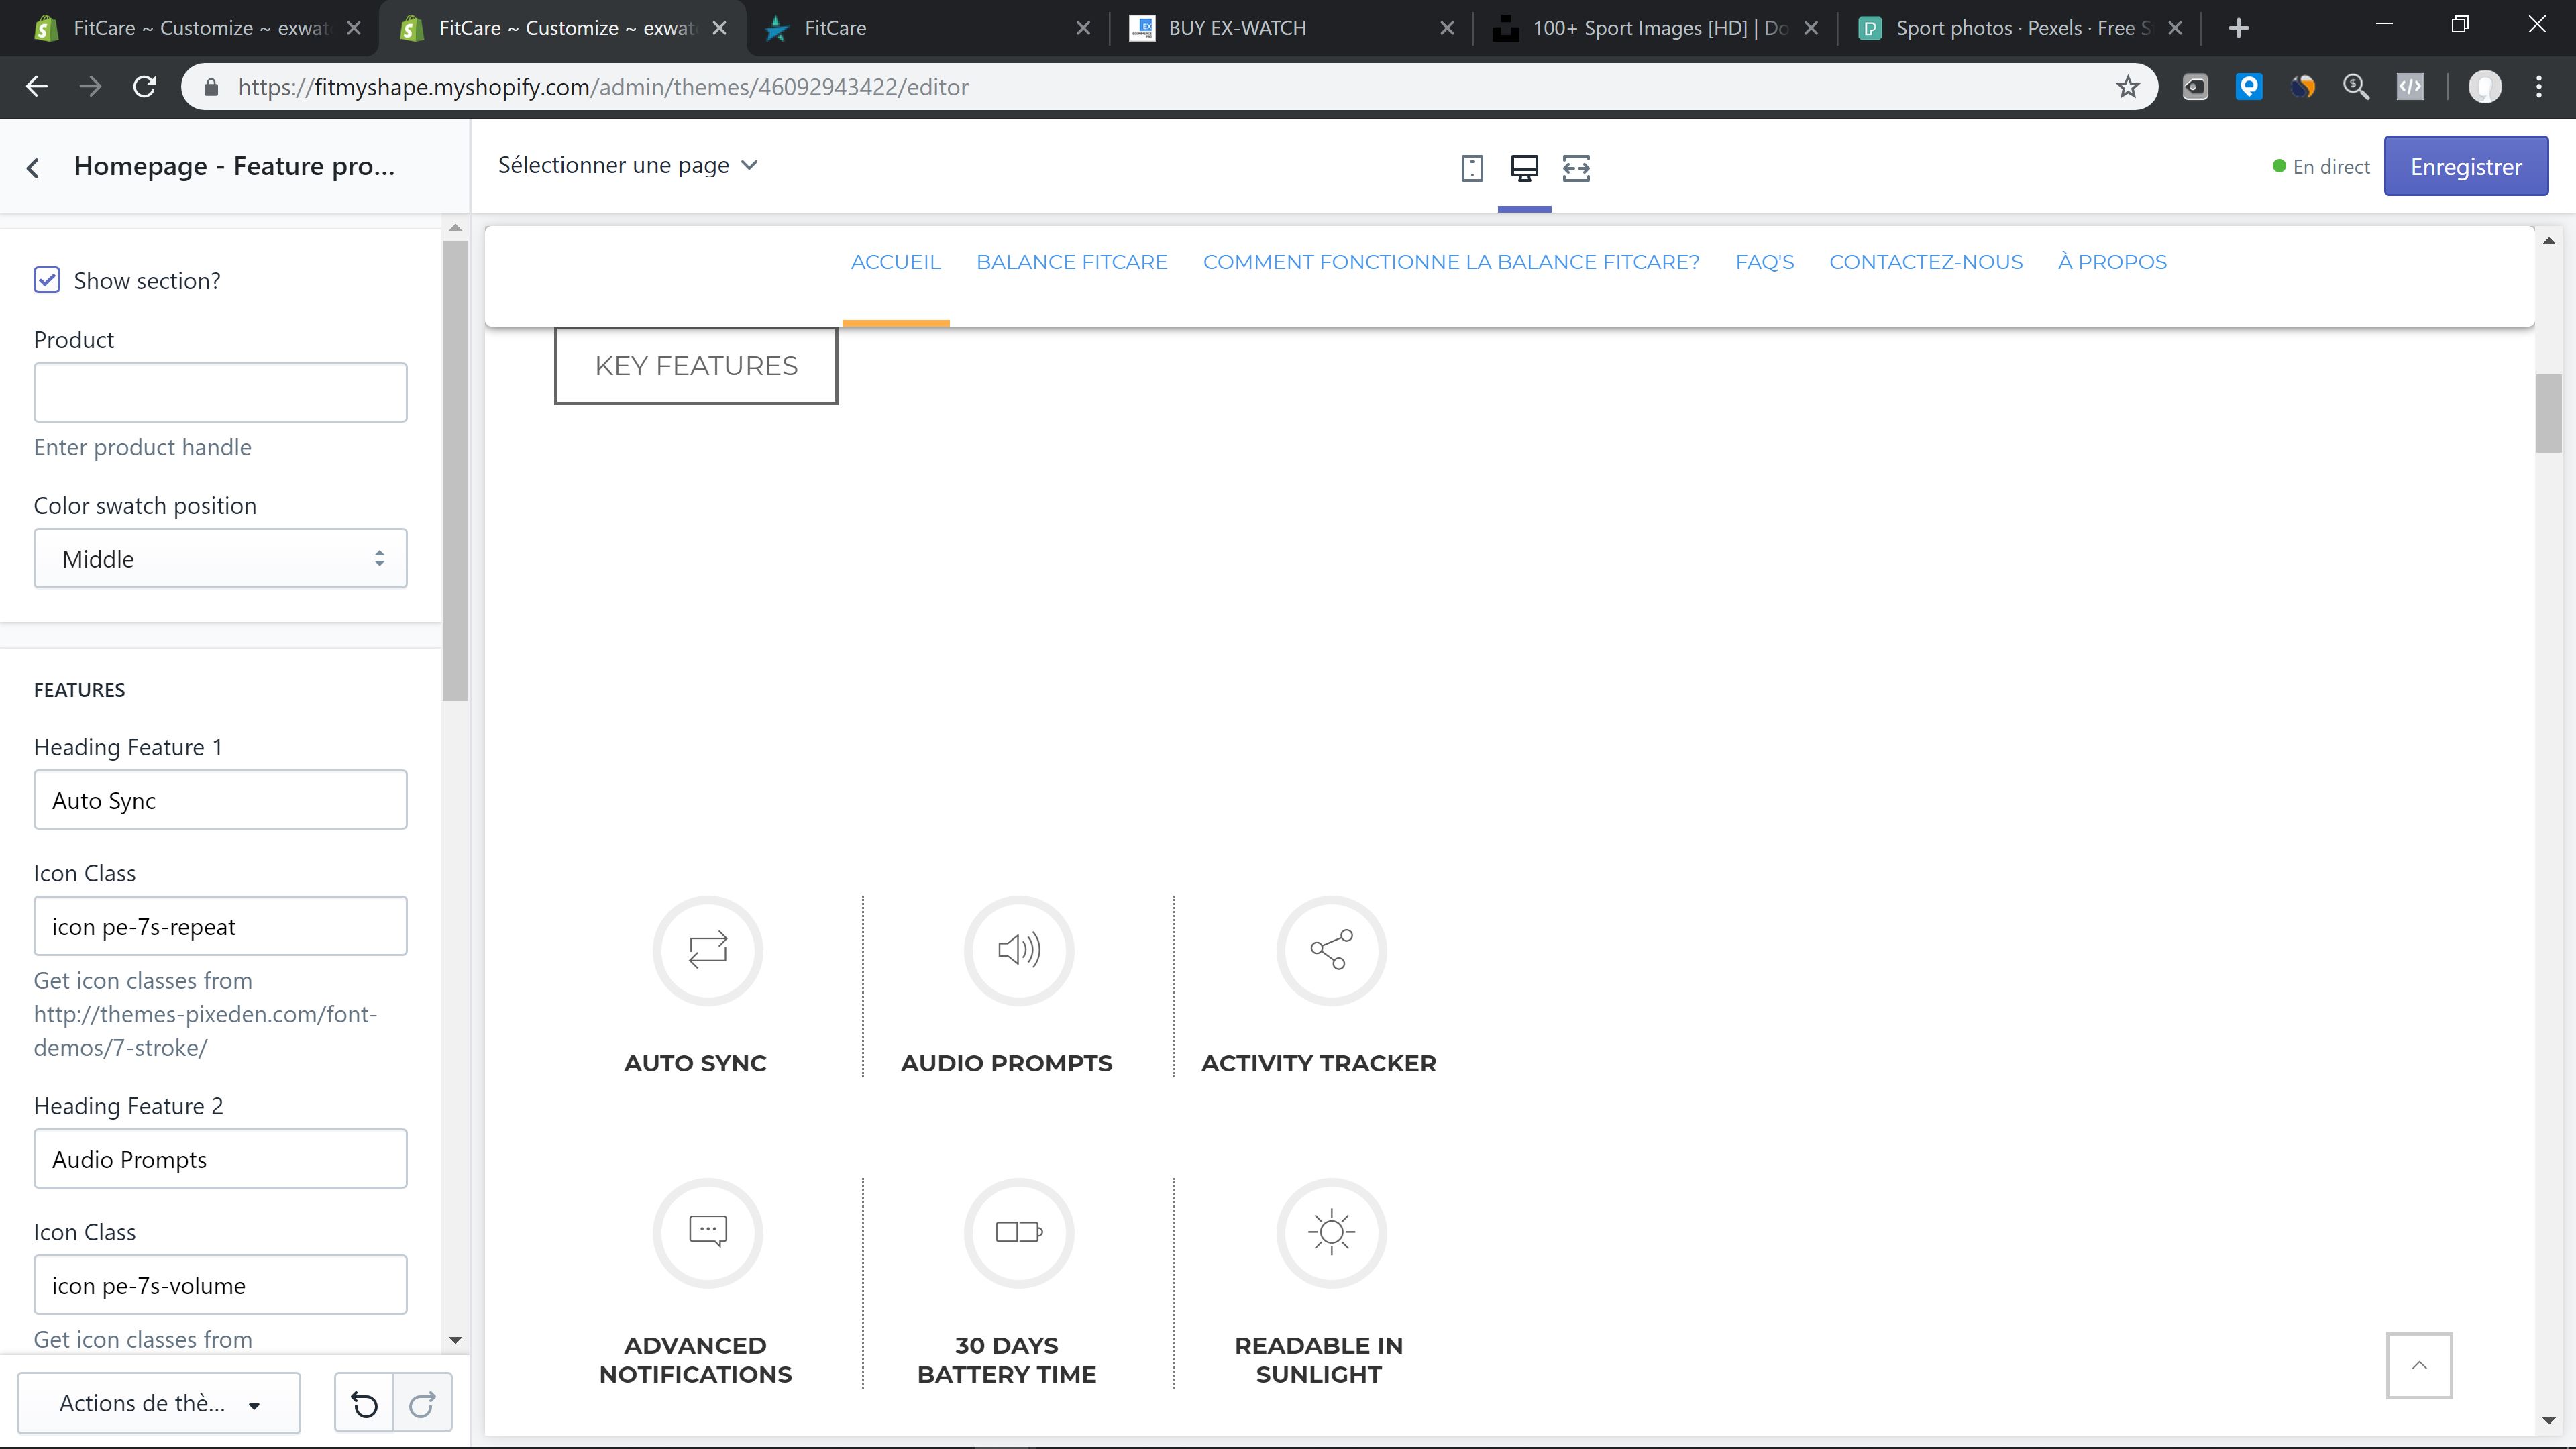Switch to BUY EX-WATCH tab
This screenshot has width=2576, height=1449.
pos(1289,28)
